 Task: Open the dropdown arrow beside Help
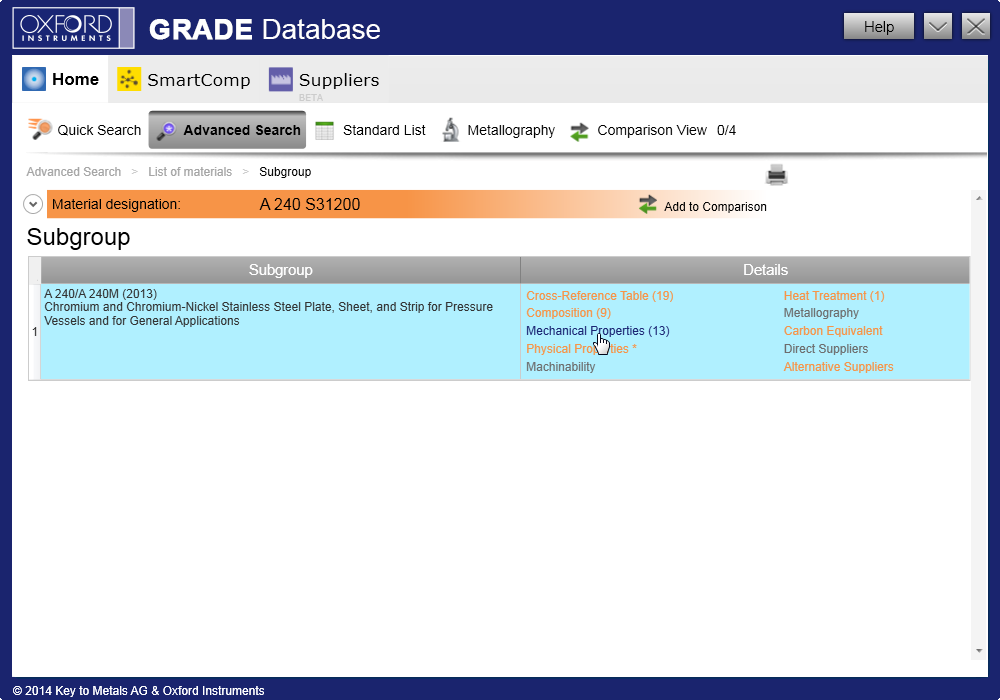click(938, 27)
